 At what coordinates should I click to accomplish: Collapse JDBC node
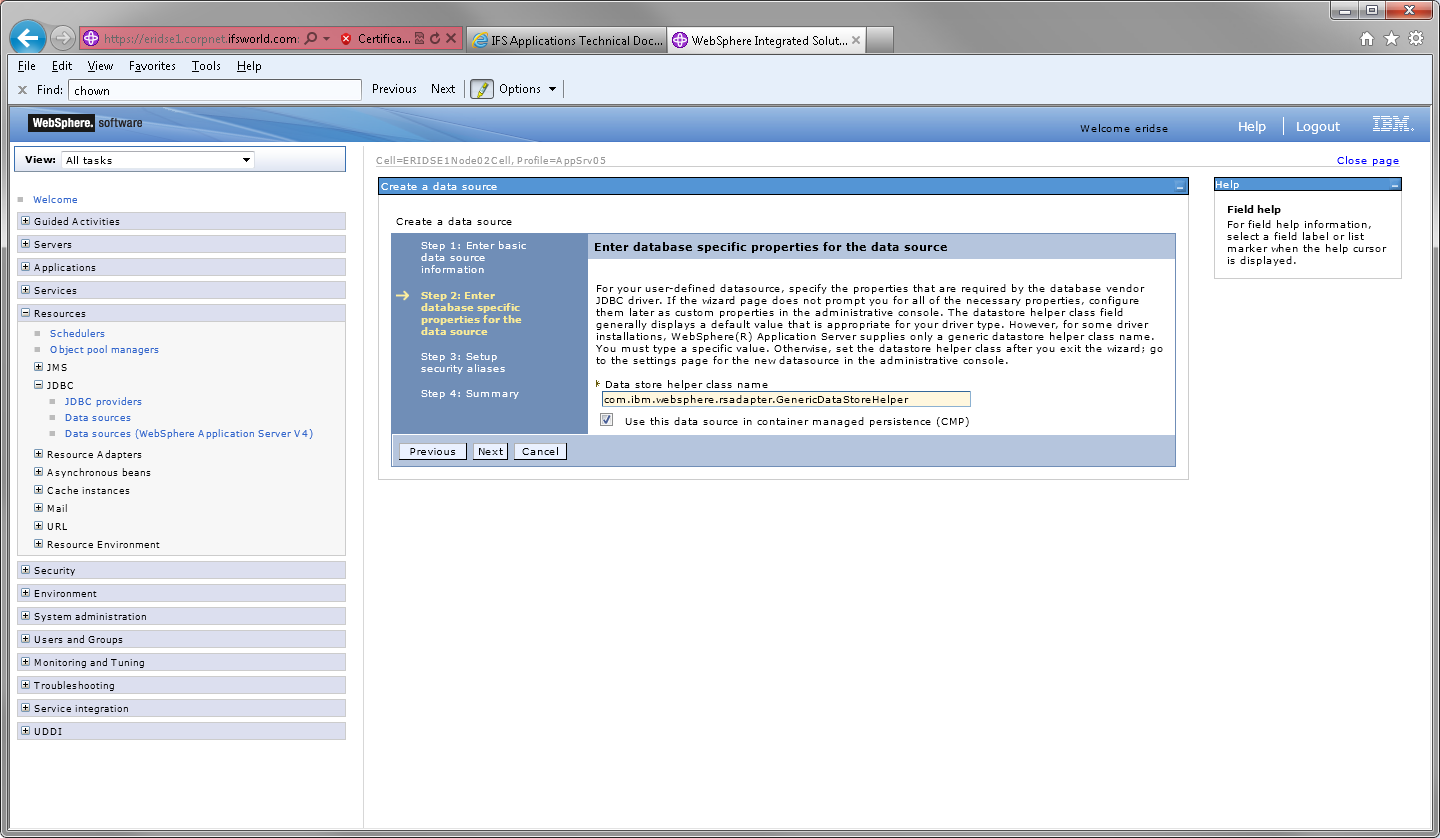coord(38,385)
